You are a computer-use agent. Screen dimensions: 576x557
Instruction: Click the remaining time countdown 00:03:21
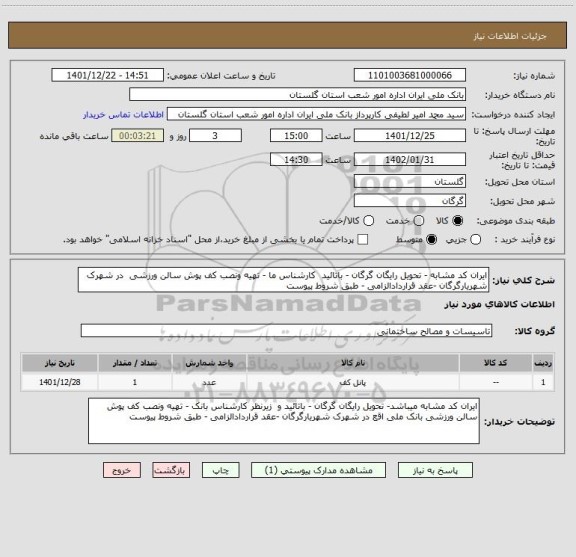coord(138,136)
